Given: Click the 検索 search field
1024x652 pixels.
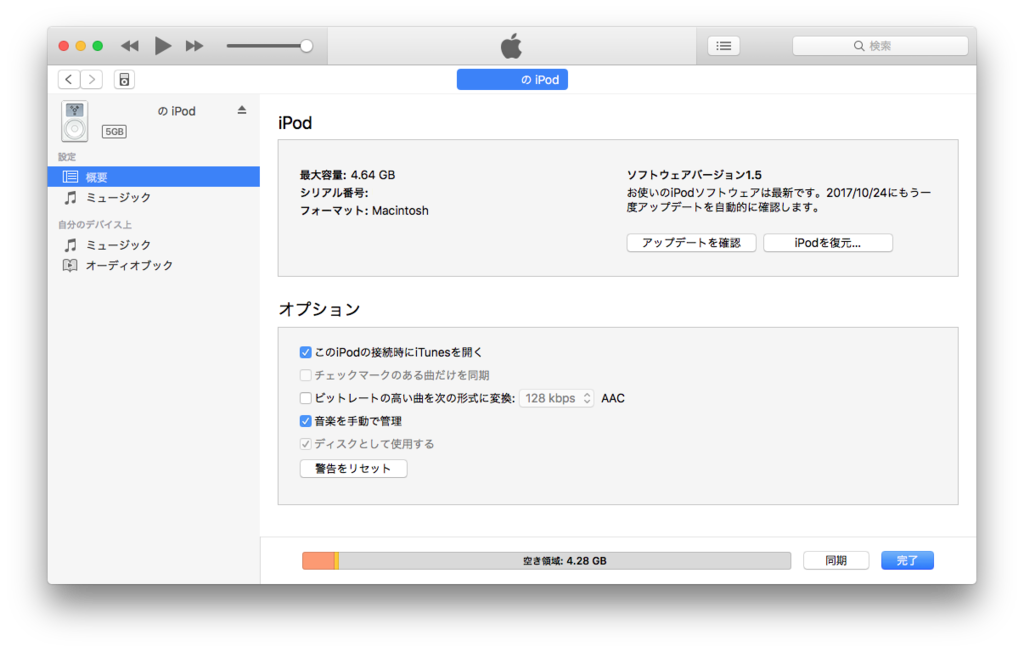Looking at the screenshot, I should pos(880,46).
